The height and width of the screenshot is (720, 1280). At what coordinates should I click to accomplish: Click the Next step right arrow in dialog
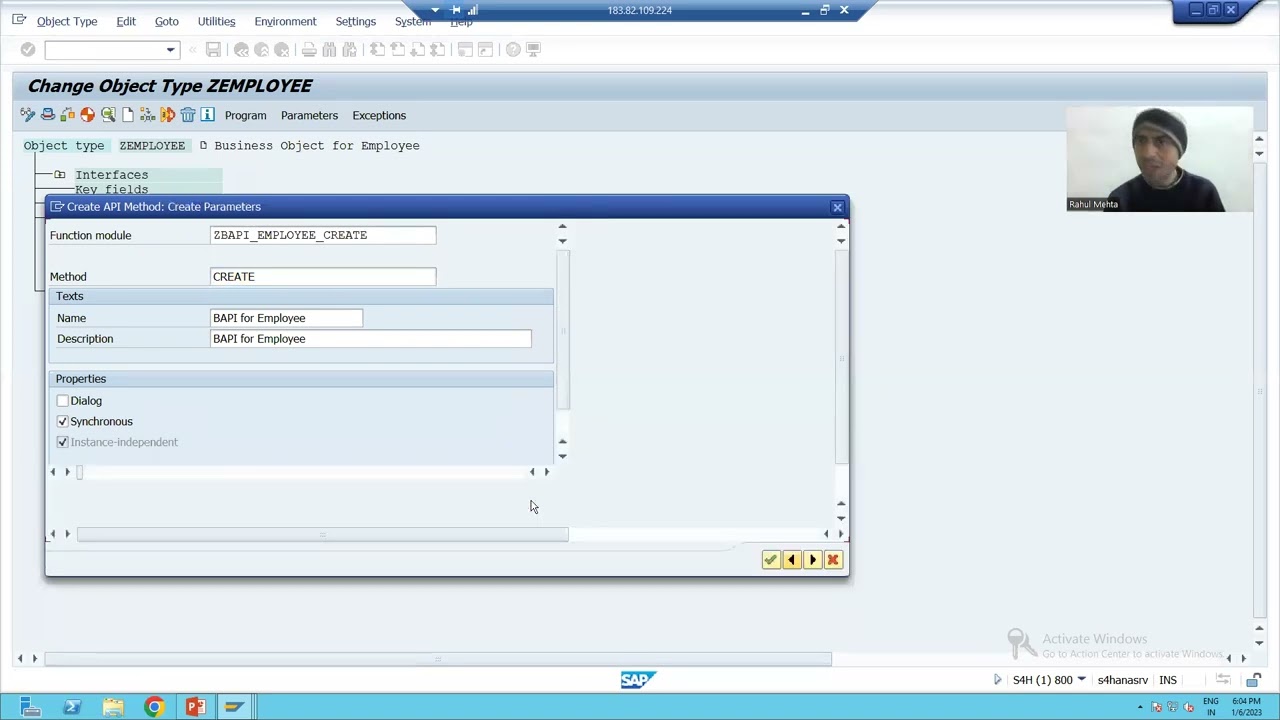pos(812,560)
